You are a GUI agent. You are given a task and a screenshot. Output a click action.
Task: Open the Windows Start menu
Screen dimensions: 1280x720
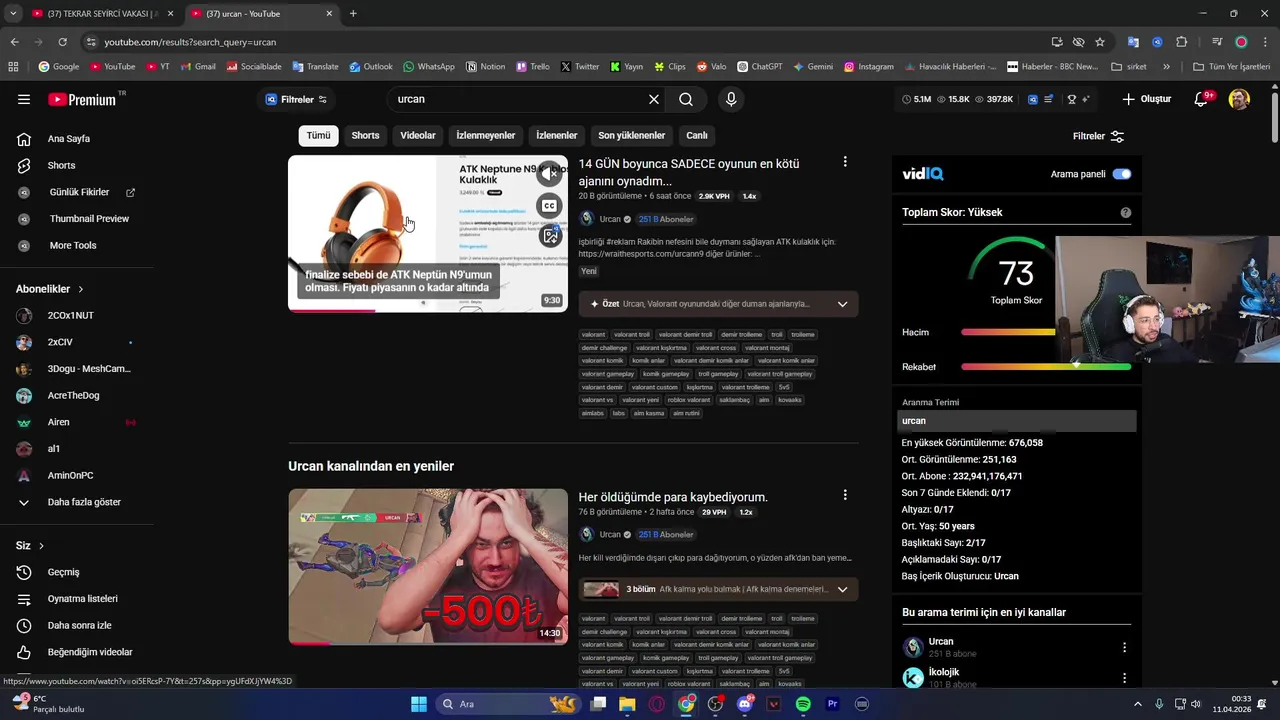pos(419,704)
